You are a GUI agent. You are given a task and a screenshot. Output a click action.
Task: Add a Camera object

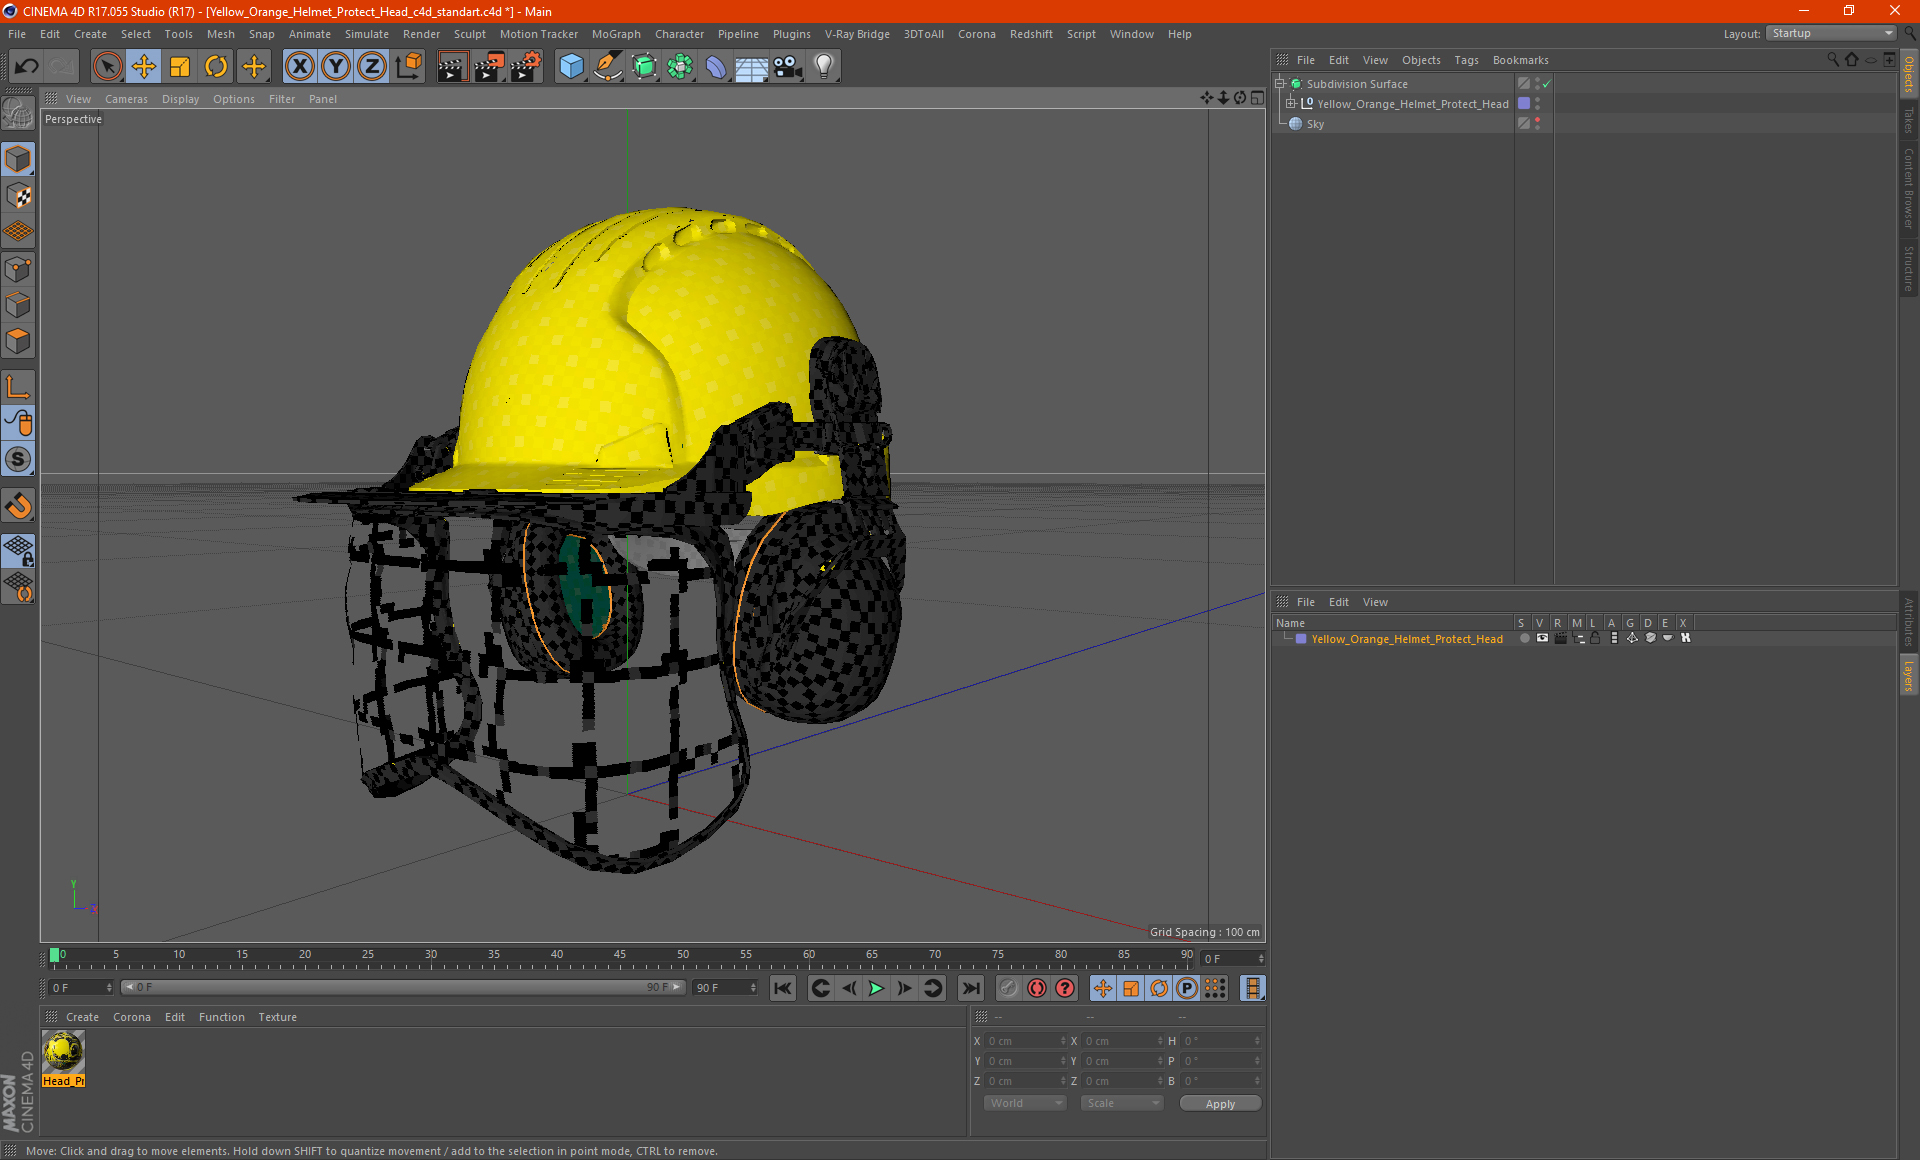tap(788, 67)
